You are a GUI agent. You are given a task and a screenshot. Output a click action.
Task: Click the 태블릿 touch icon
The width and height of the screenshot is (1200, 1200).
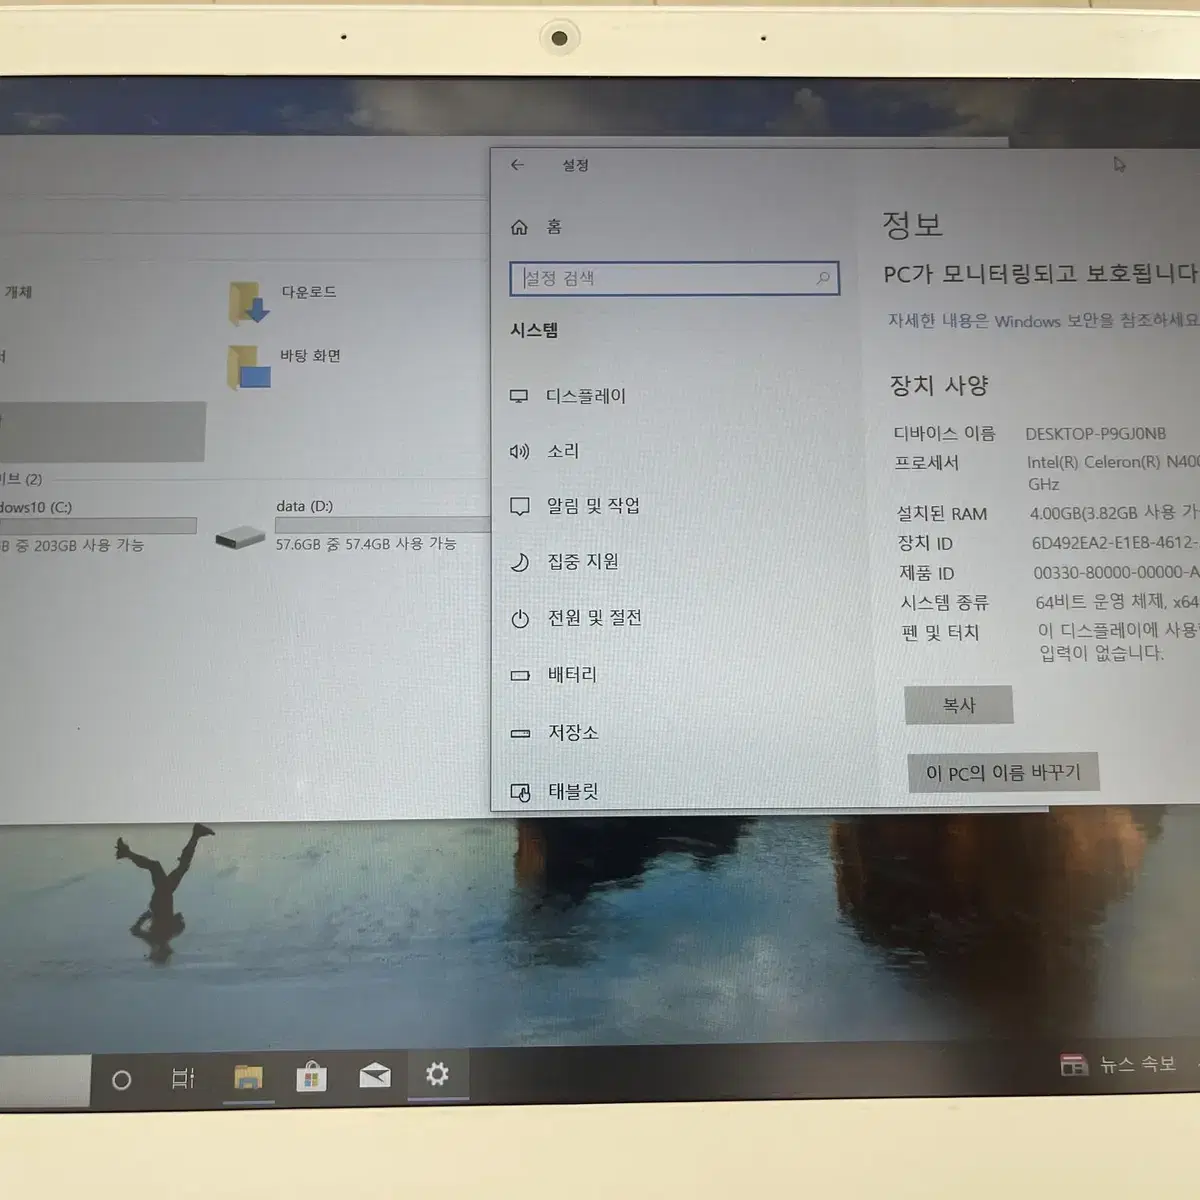[x=521, y=793]
